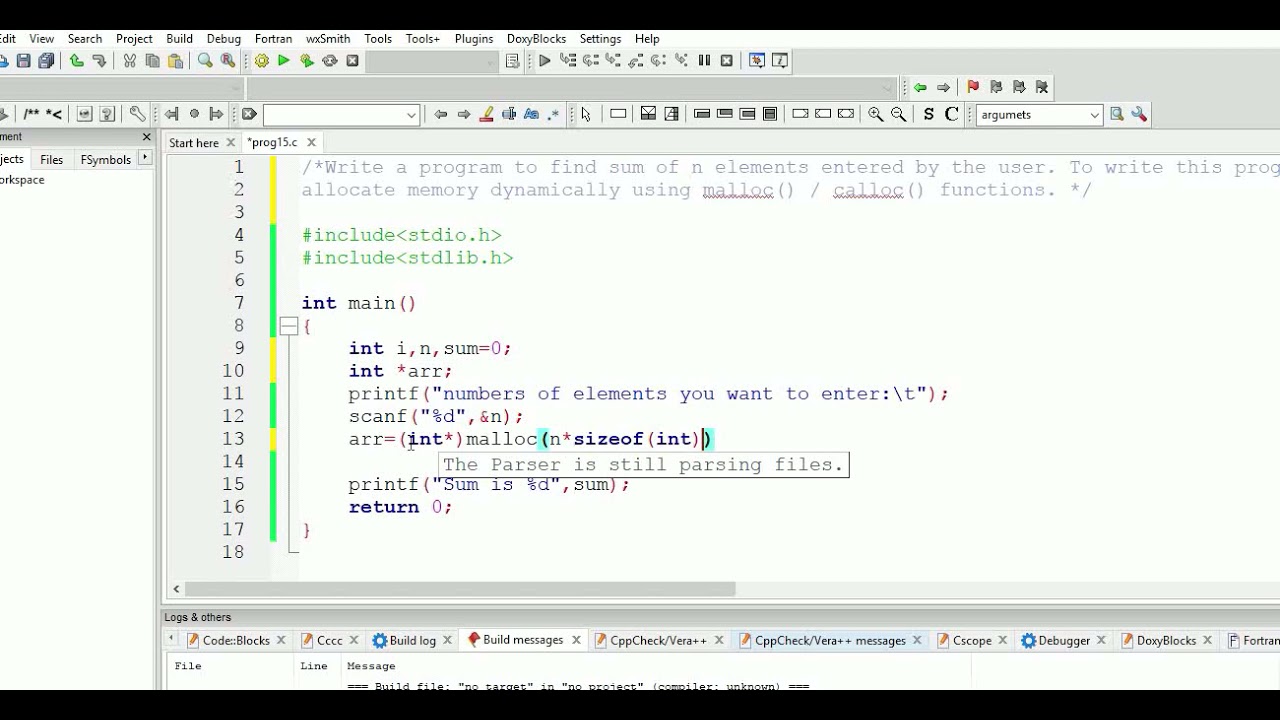Run search next to argumets field

click(1117, 114)
